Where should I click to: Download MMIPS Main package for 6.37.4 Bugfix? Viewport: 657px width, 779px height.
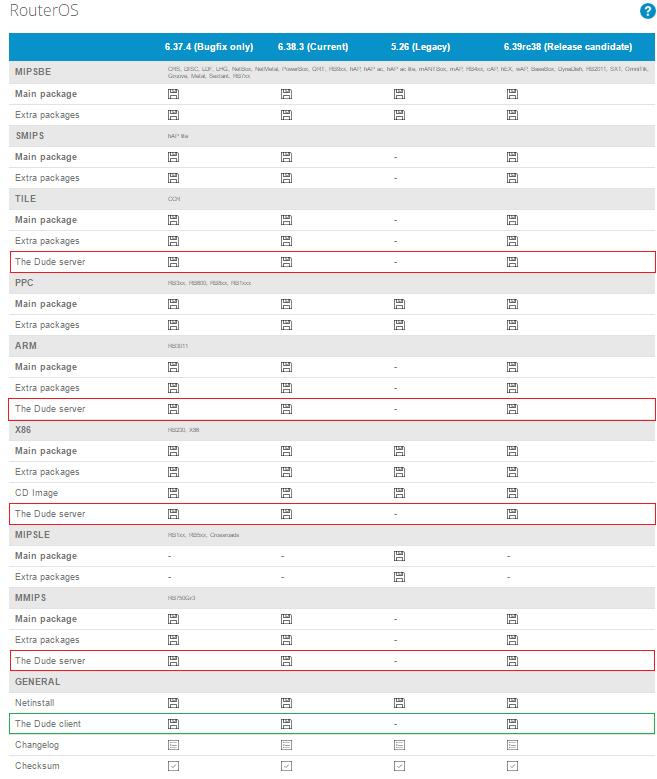tap(173, 619)
